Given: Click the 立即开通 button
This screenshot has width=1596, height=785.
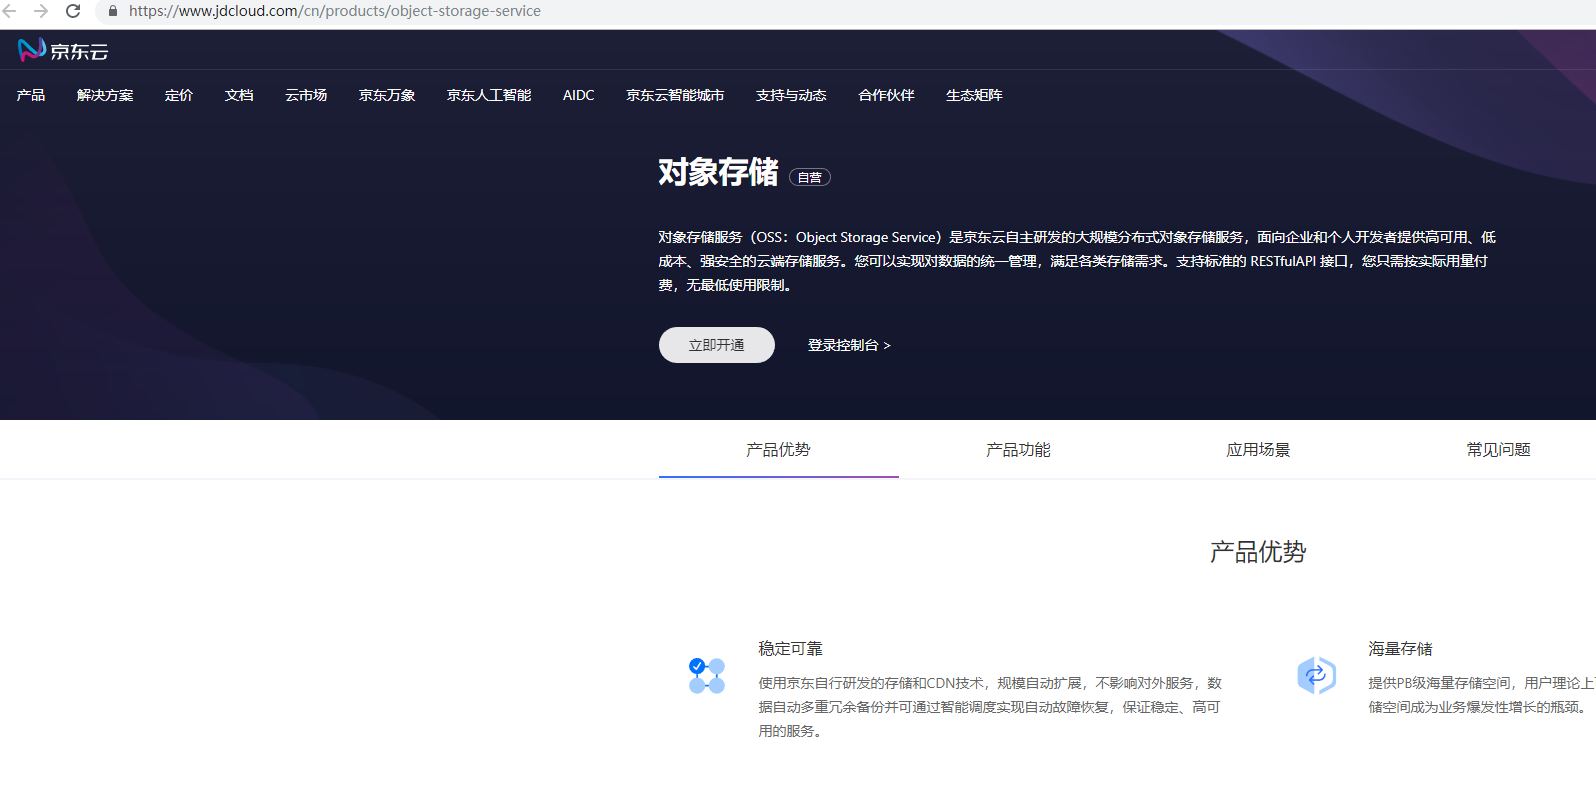Looking at the screenshot, I should pos(716,345).
